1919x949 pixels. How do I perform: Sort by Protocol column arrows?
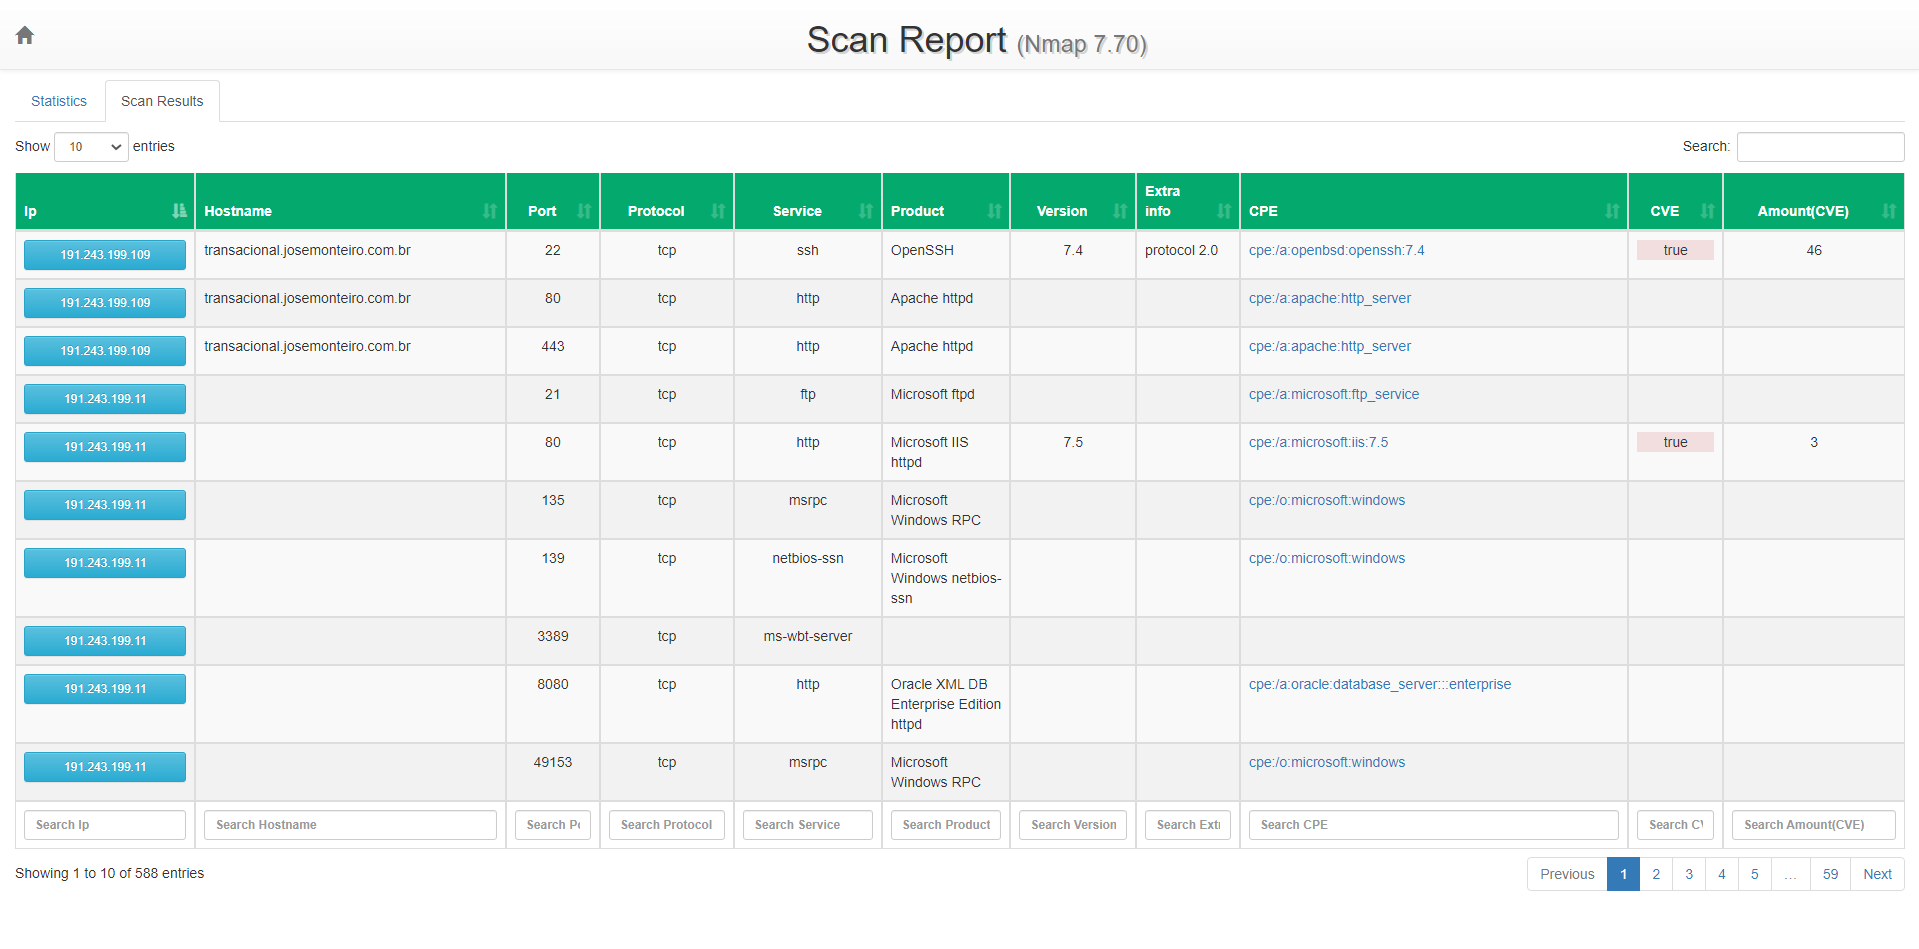tap(718, 211)
